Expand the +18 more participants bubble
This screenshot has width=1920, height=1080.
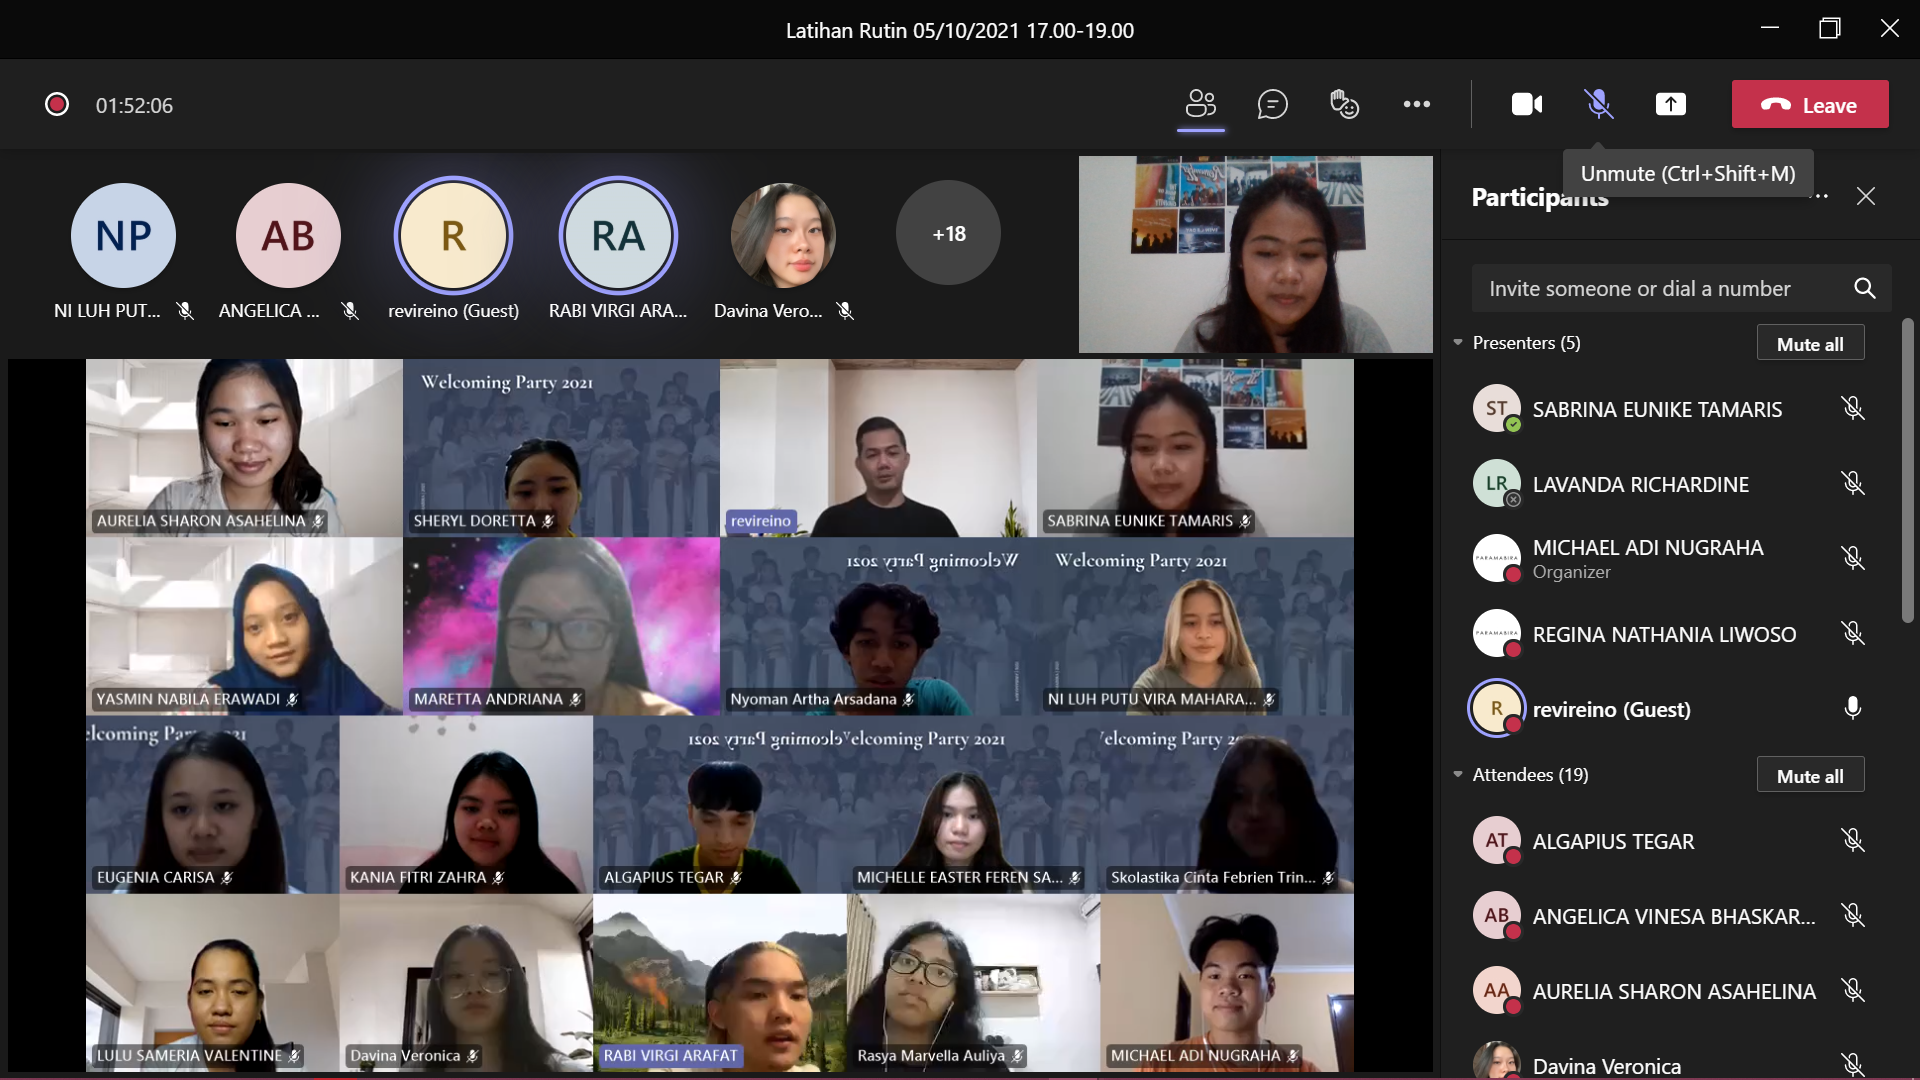coord(948,233)
